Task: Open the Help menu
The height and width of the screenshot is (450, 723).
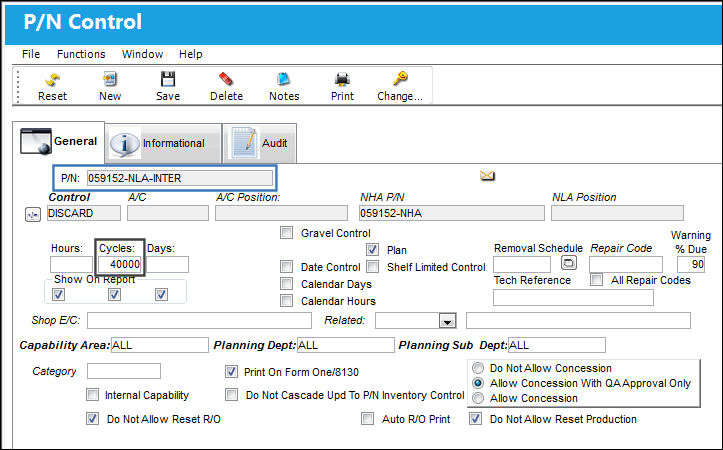Action: tap(191, 54)
